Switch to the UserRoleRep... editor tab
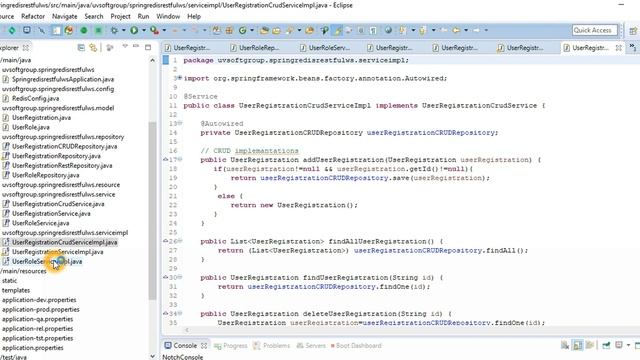Image resolution: width=640 pixels, height=360 pixels. tap(259, 48)
